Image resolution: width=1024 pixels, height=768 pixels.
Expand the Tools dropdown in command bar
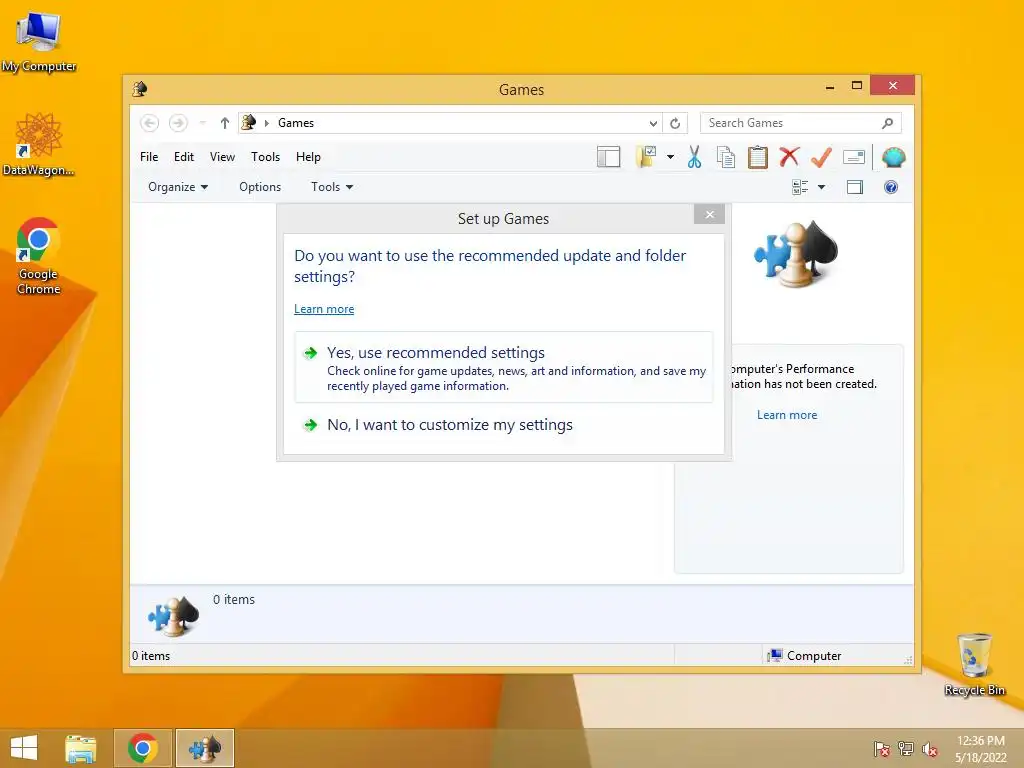click(332, 187)
